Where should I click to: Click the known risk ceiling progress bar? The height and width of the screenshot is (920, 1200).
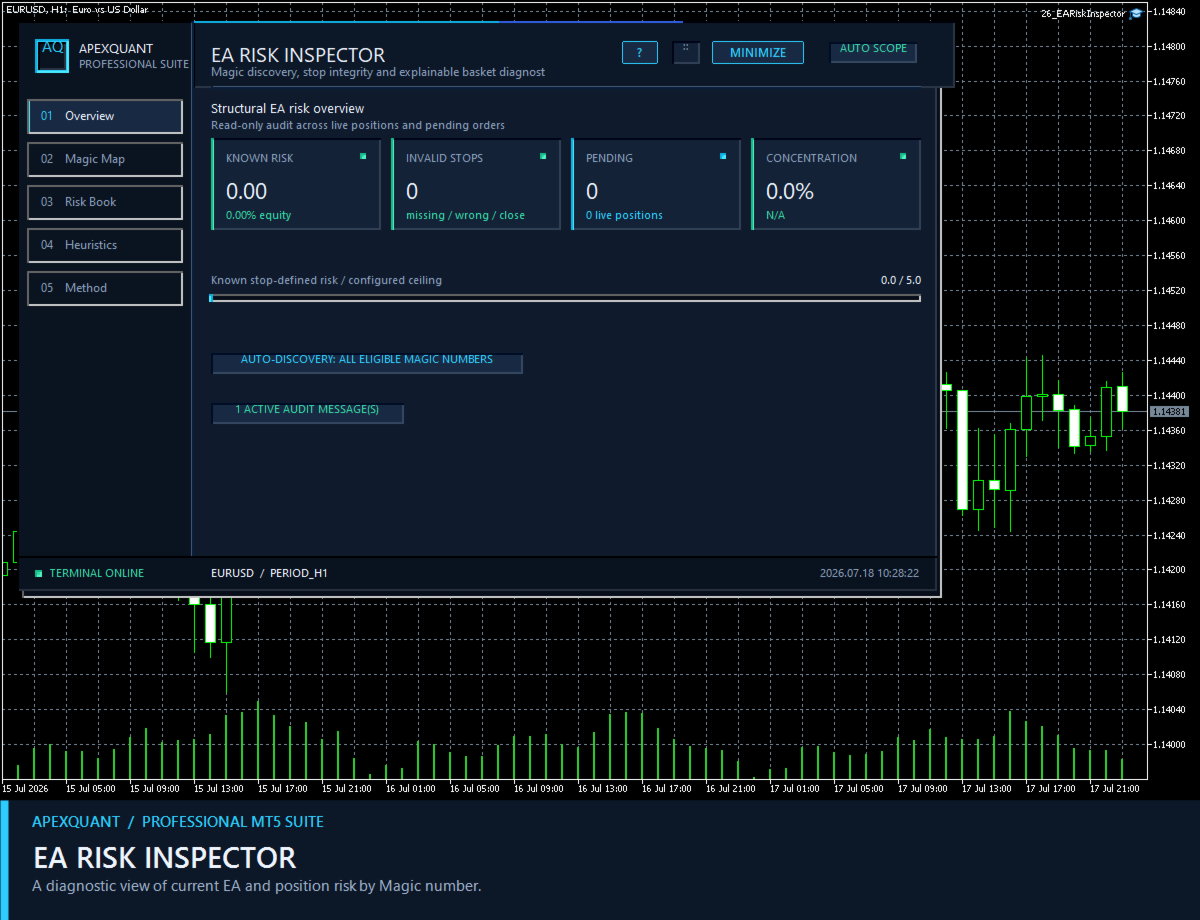[565, 298]
